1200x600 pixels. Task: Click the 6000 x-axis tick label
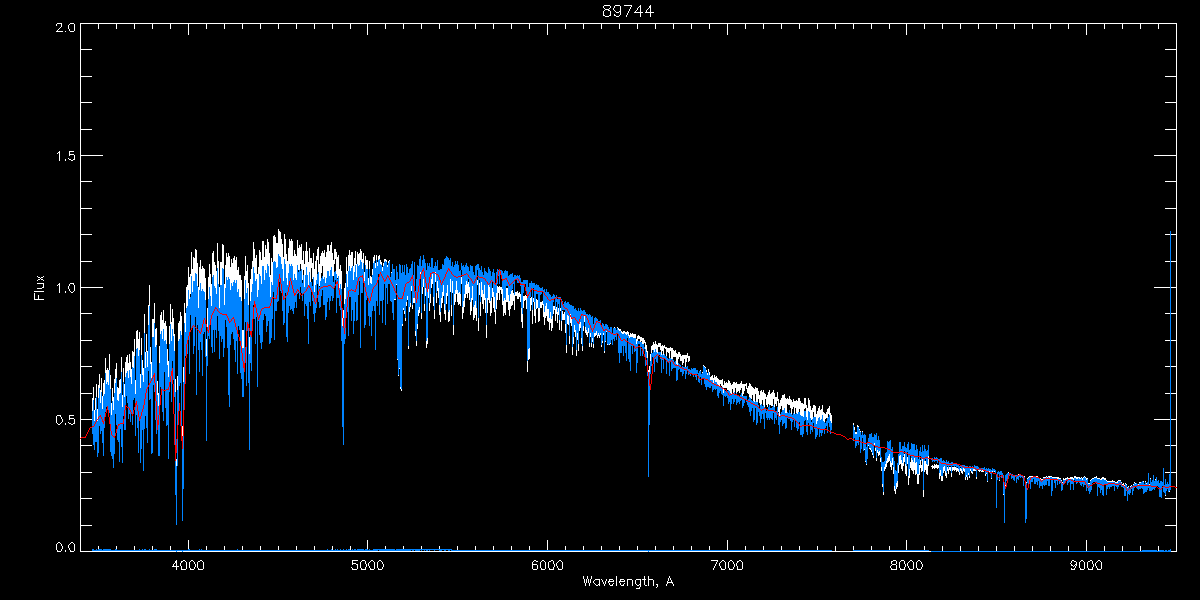point(547,565)
